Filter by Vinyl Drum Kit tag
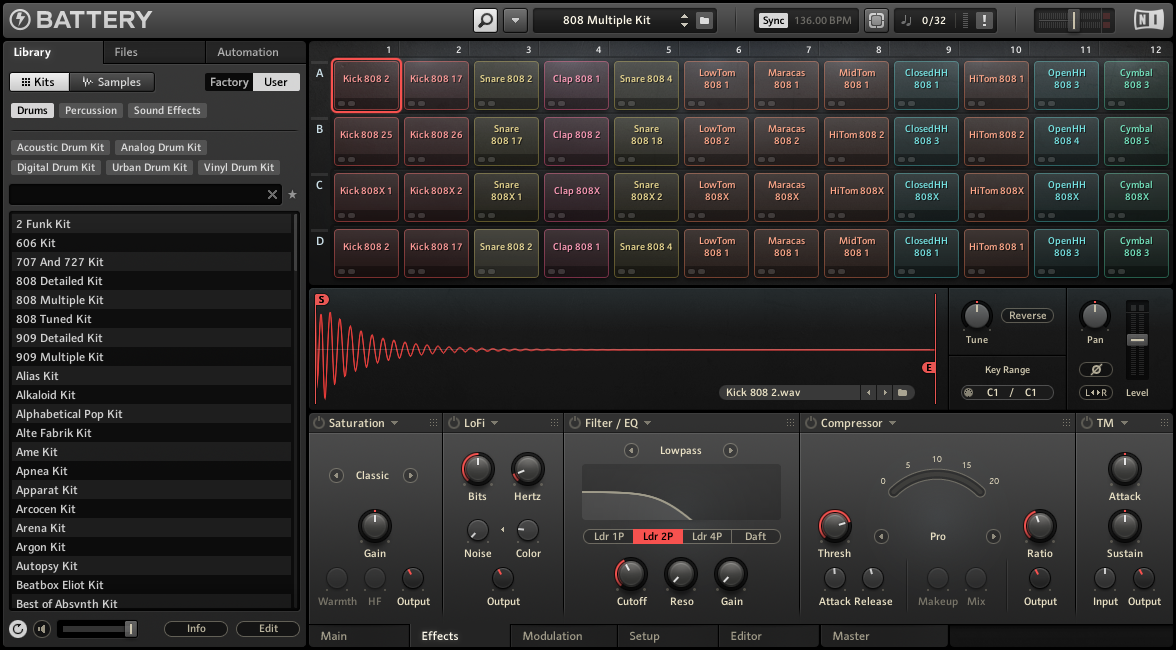 239,167
